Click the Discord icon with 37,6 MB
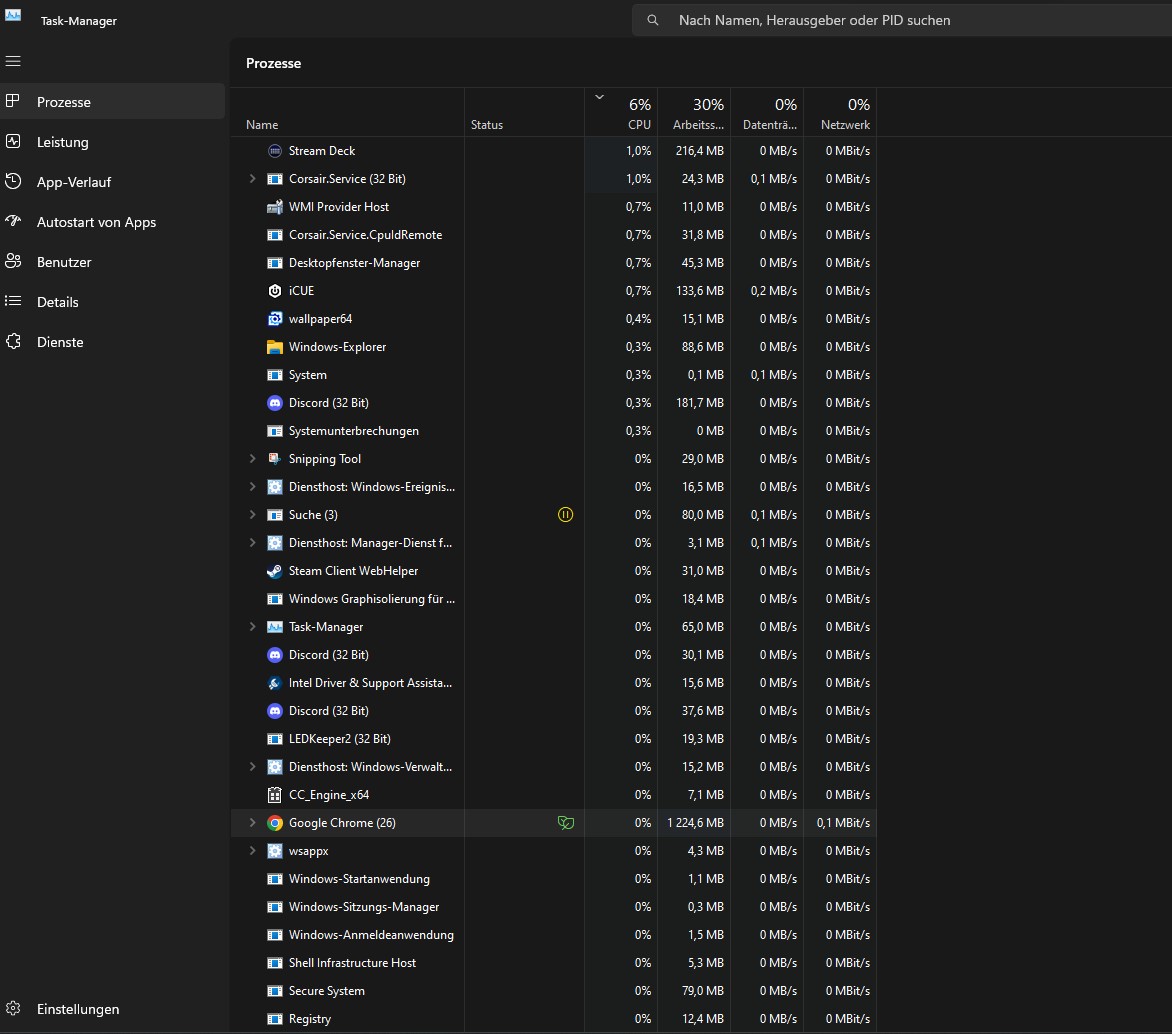1172x1034 pixels. coord(275,711)
